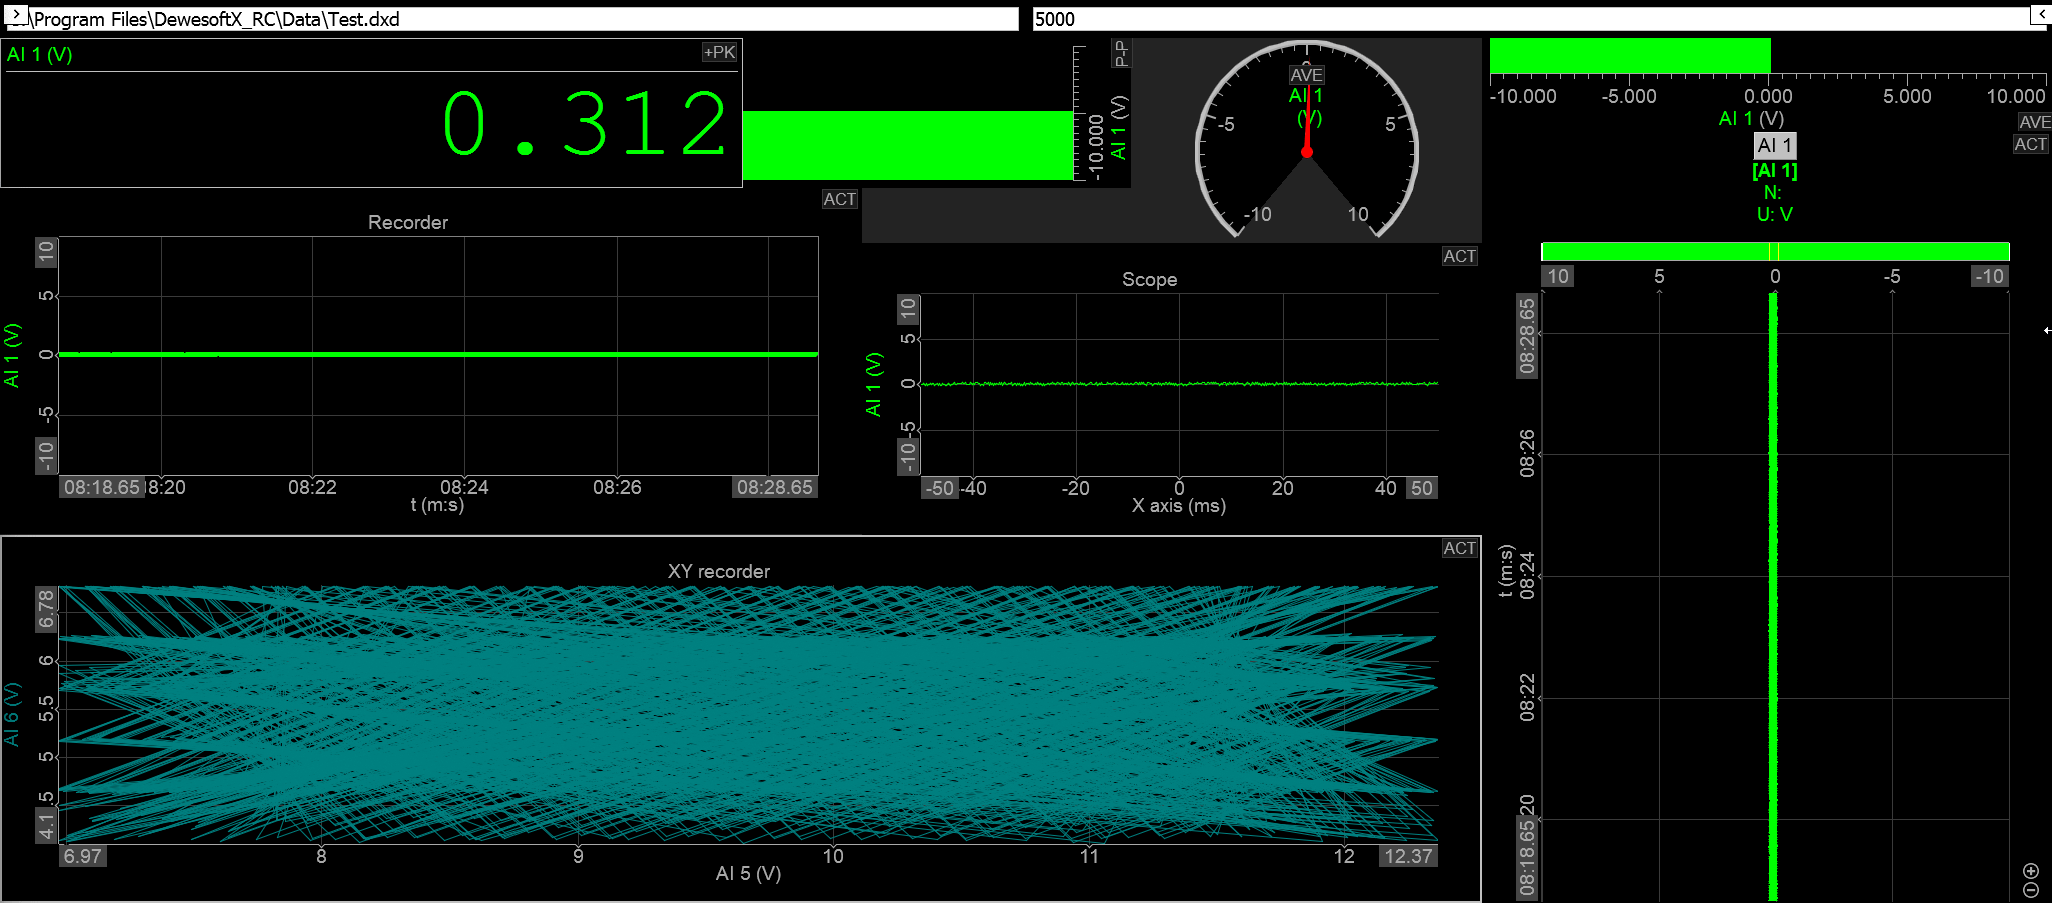Screen dimensions: 2052x903
Task: Toggle +PK mode on digital meter
Action: tap(720, 52)
